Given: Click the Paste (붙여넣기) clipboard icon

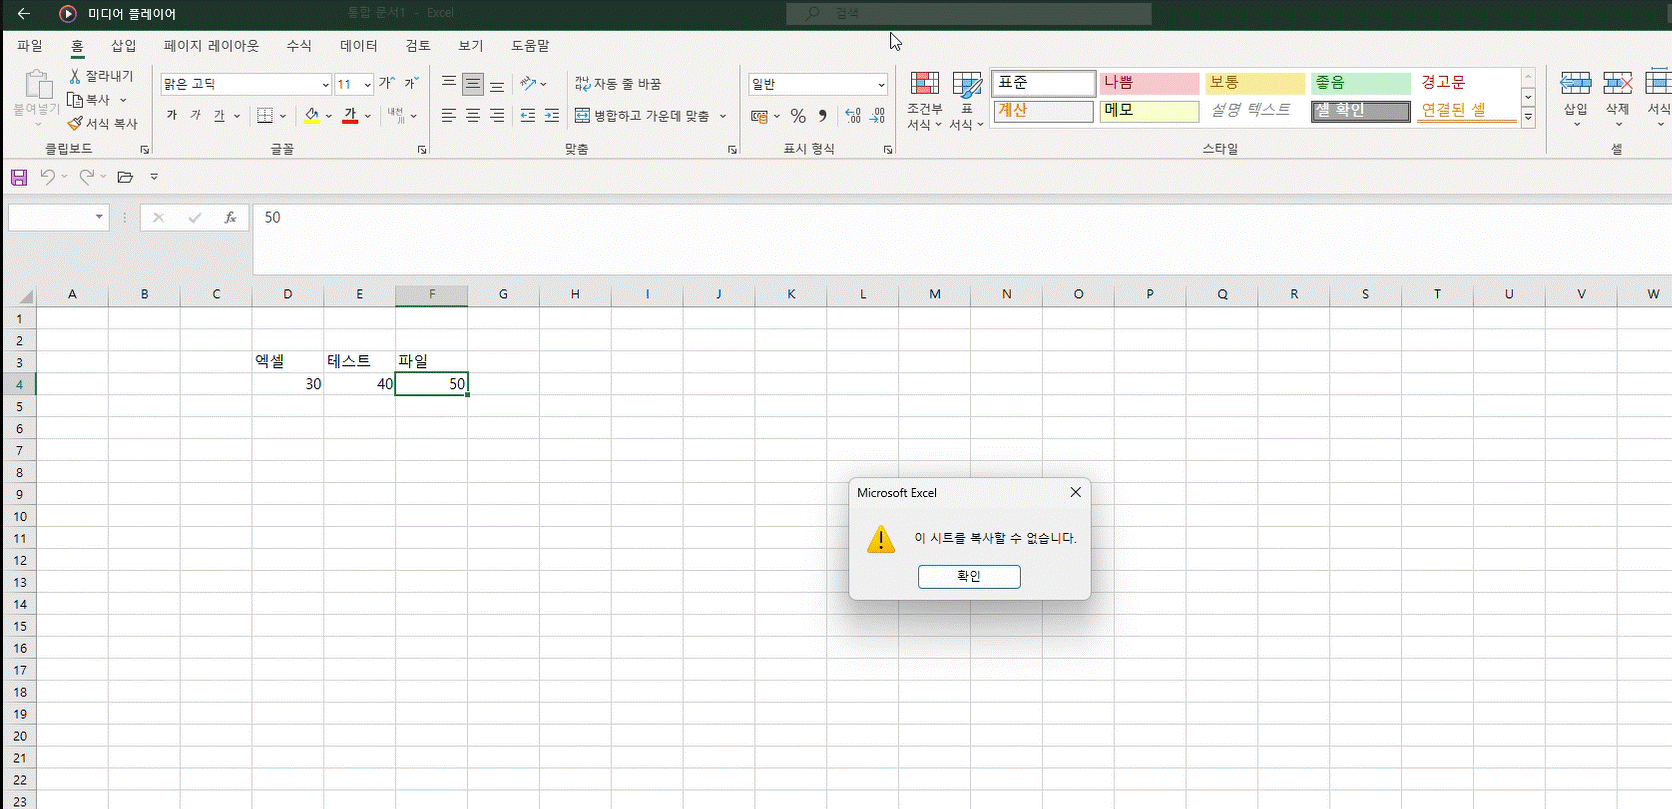Looking at the screenshot, I should [38, 85].
